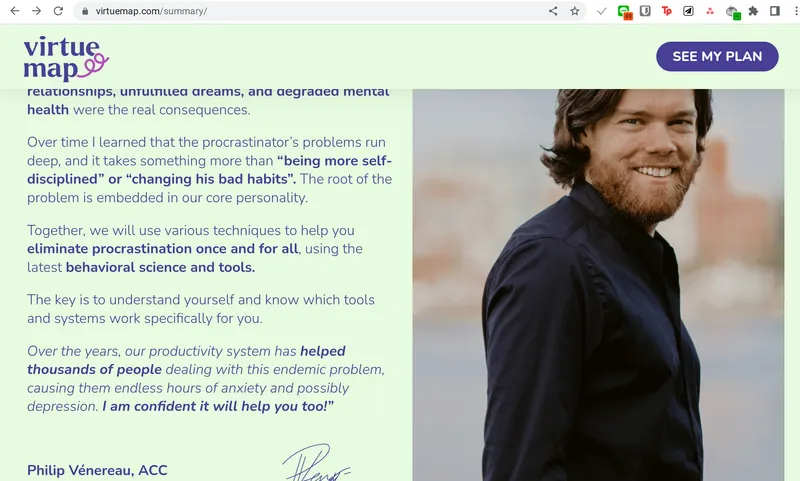
Task: Open the virtue map logo link
Action: coord(66,59)
